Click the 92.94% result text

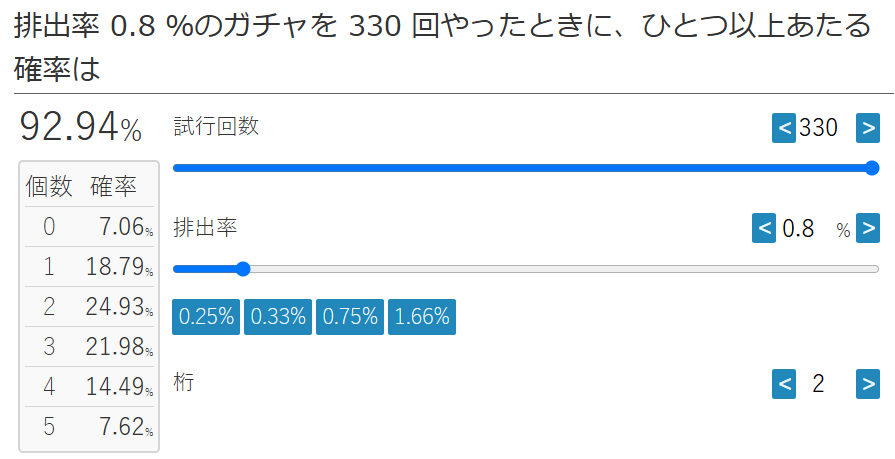click(80, 127)
